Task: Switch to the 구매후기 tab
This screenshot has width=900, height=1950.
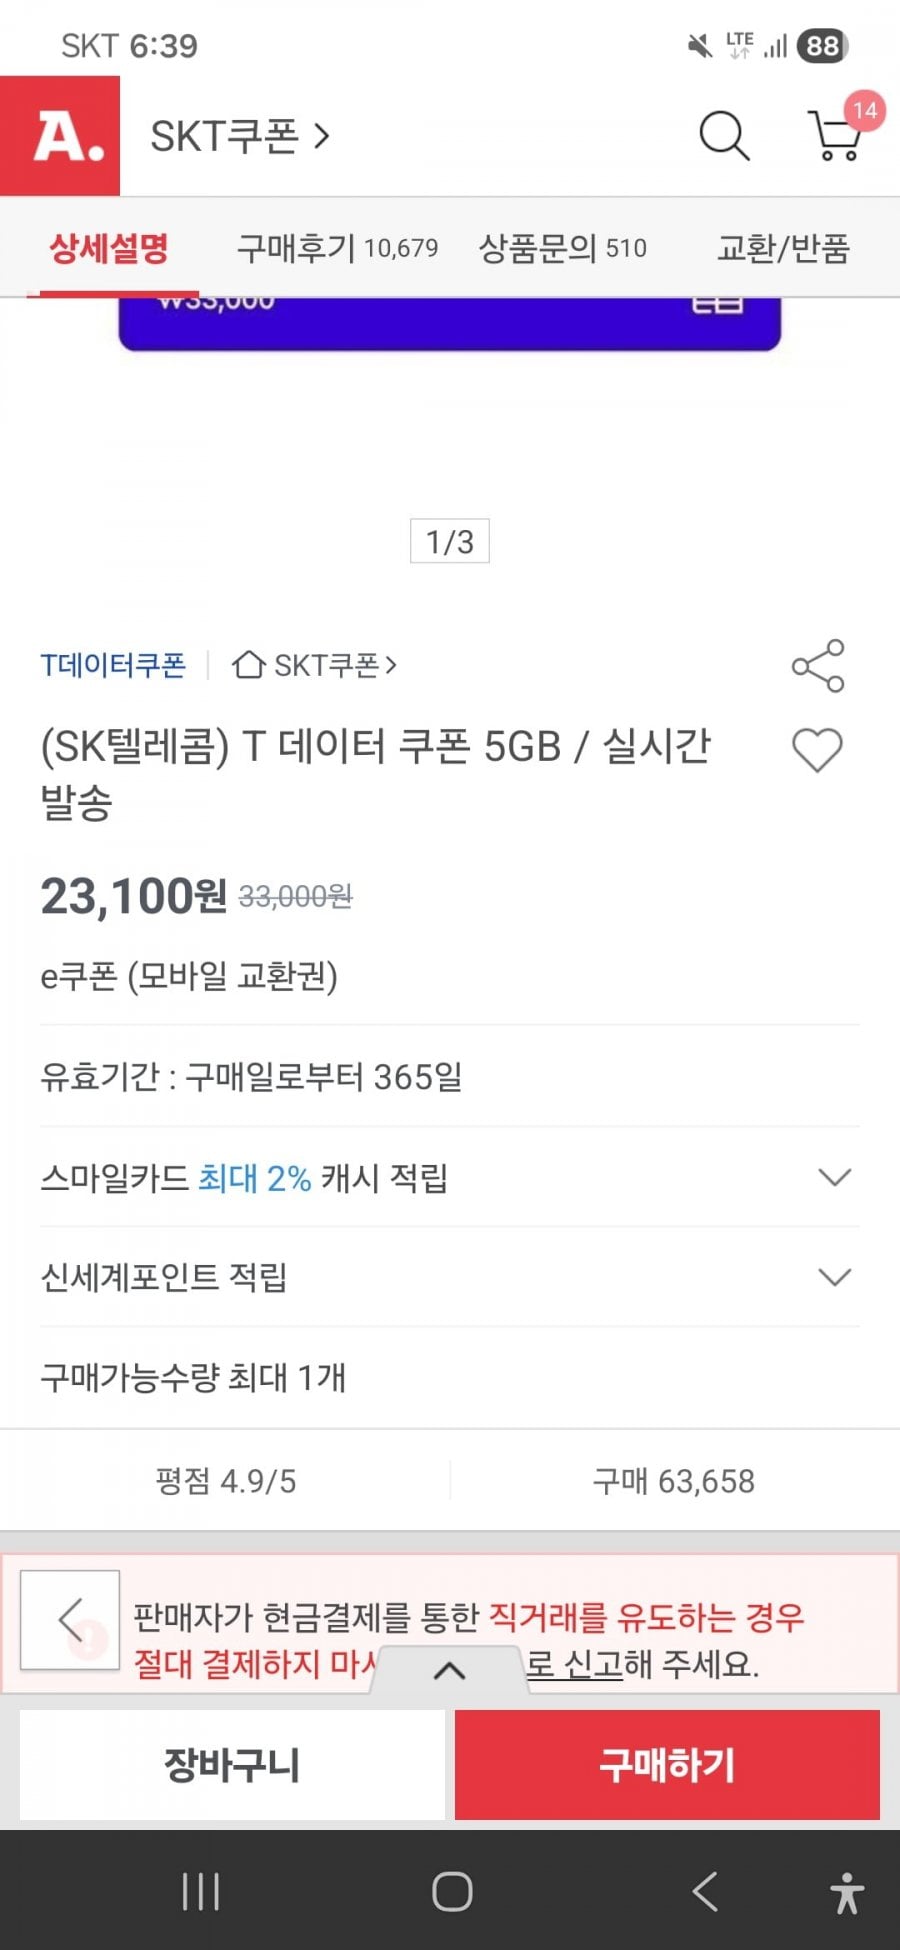Action: [x=337, y=248]
